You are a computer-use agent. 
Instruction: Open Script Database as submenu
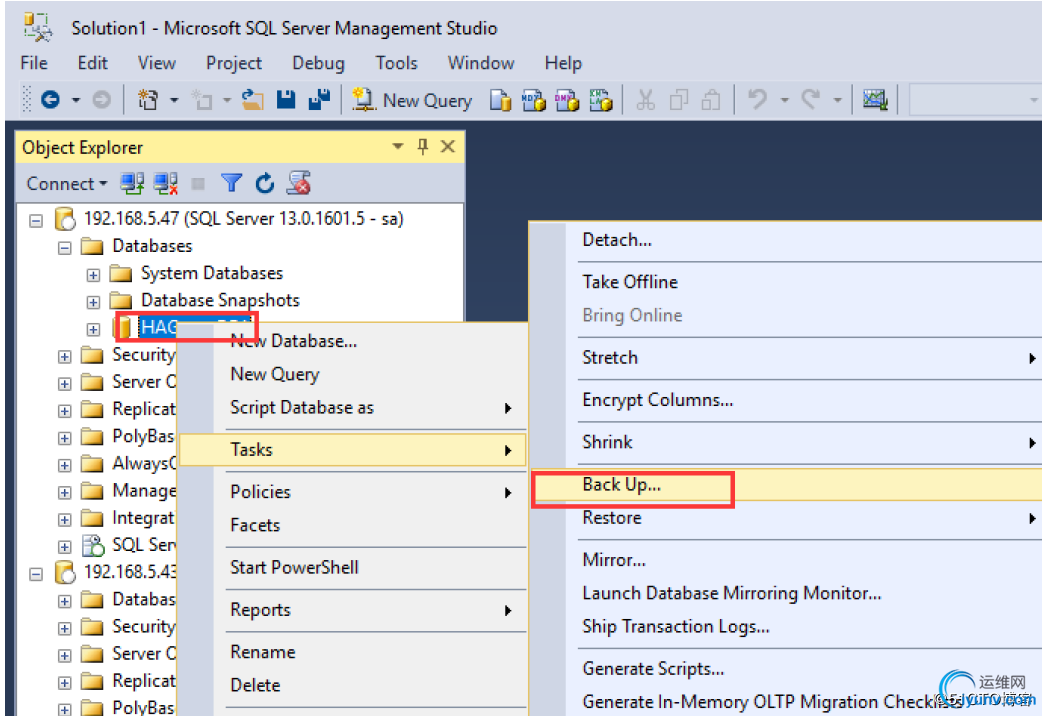pos(353,408)
